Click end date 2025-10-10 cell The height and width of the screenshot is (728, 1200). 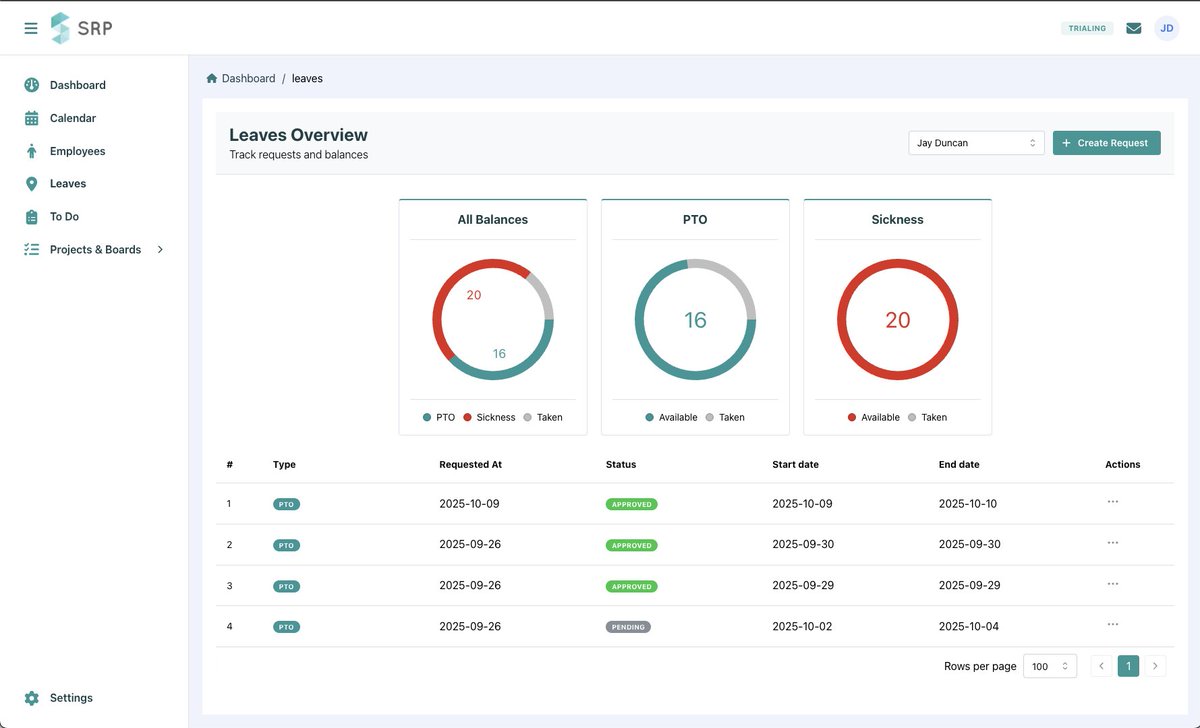point(968,504)
